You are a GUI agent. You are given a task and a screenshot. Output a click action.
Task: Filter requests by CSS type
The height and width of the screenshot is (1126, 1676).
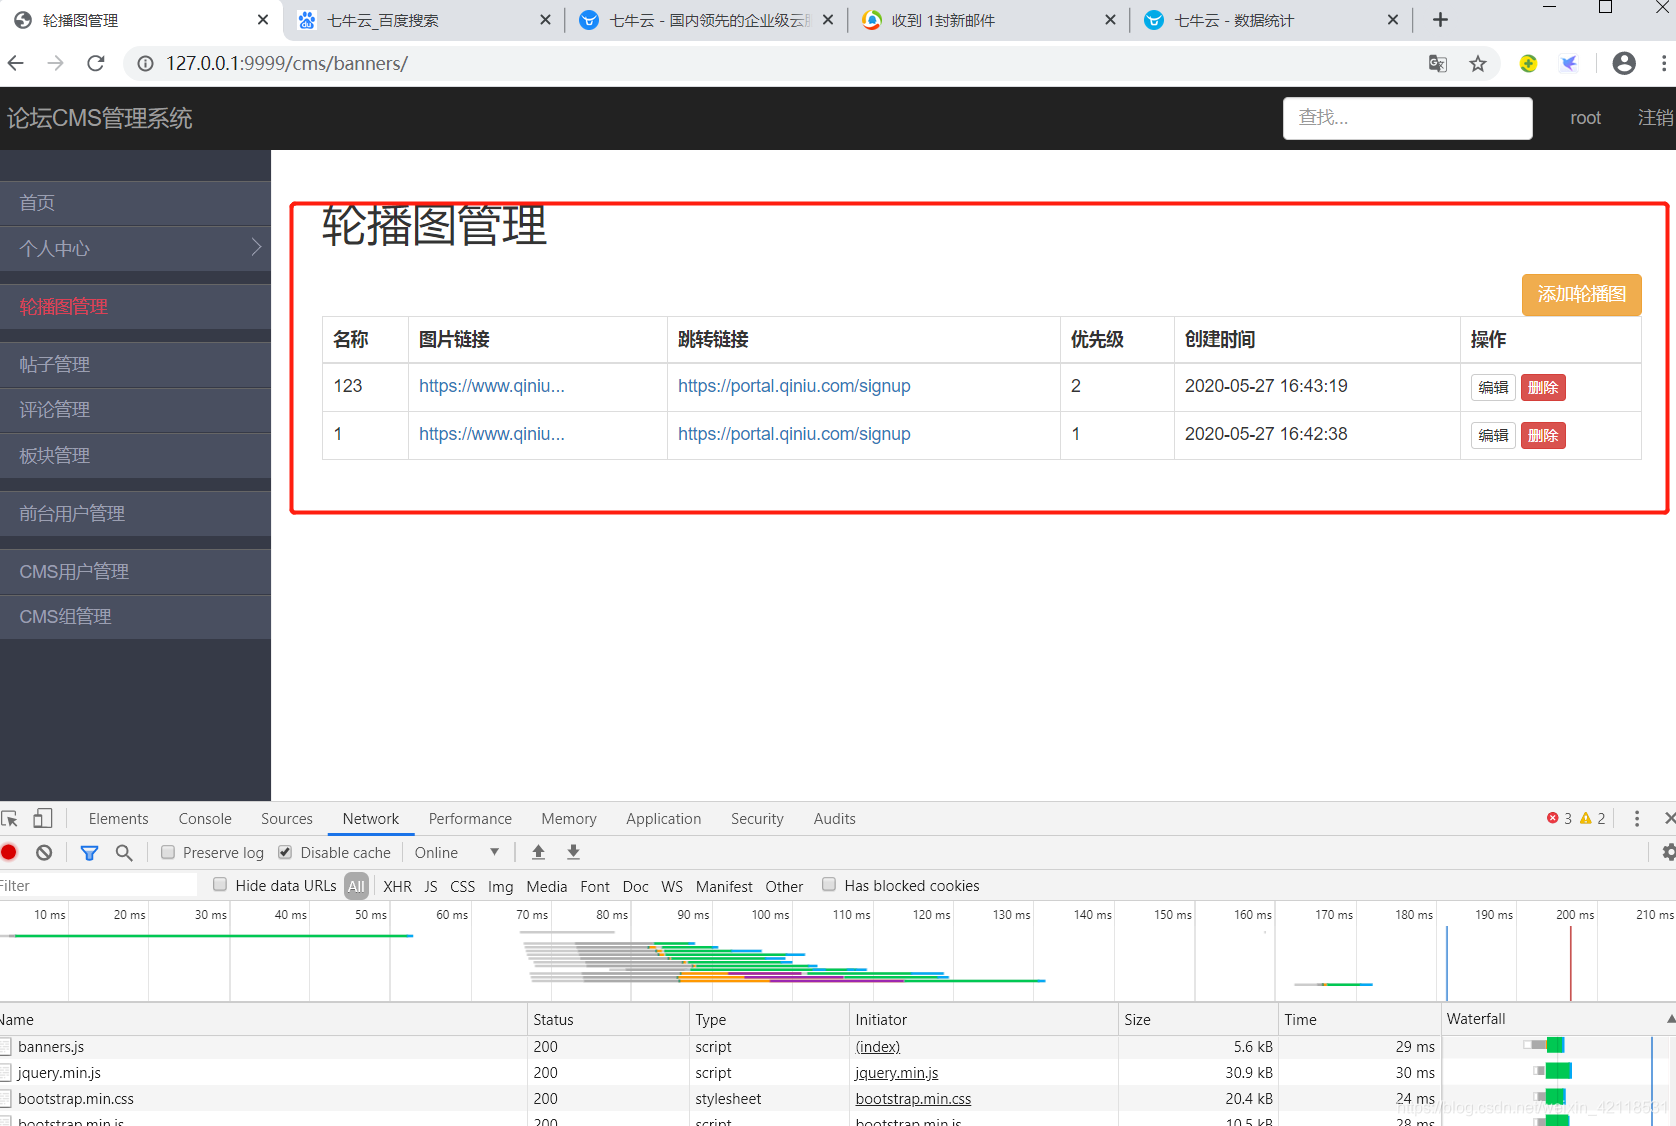(463, 886)
